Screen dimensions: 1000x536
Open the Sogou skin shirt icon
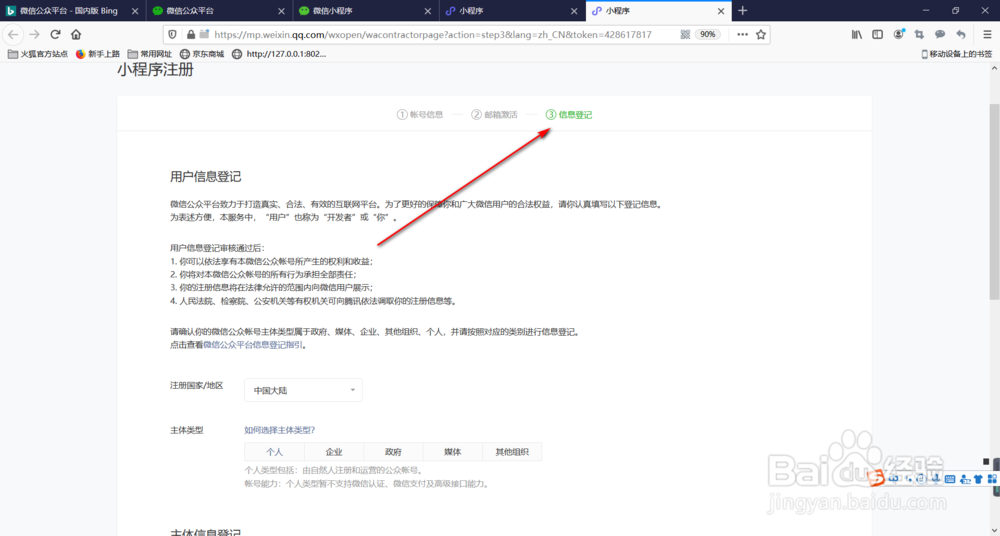point(978,479)
